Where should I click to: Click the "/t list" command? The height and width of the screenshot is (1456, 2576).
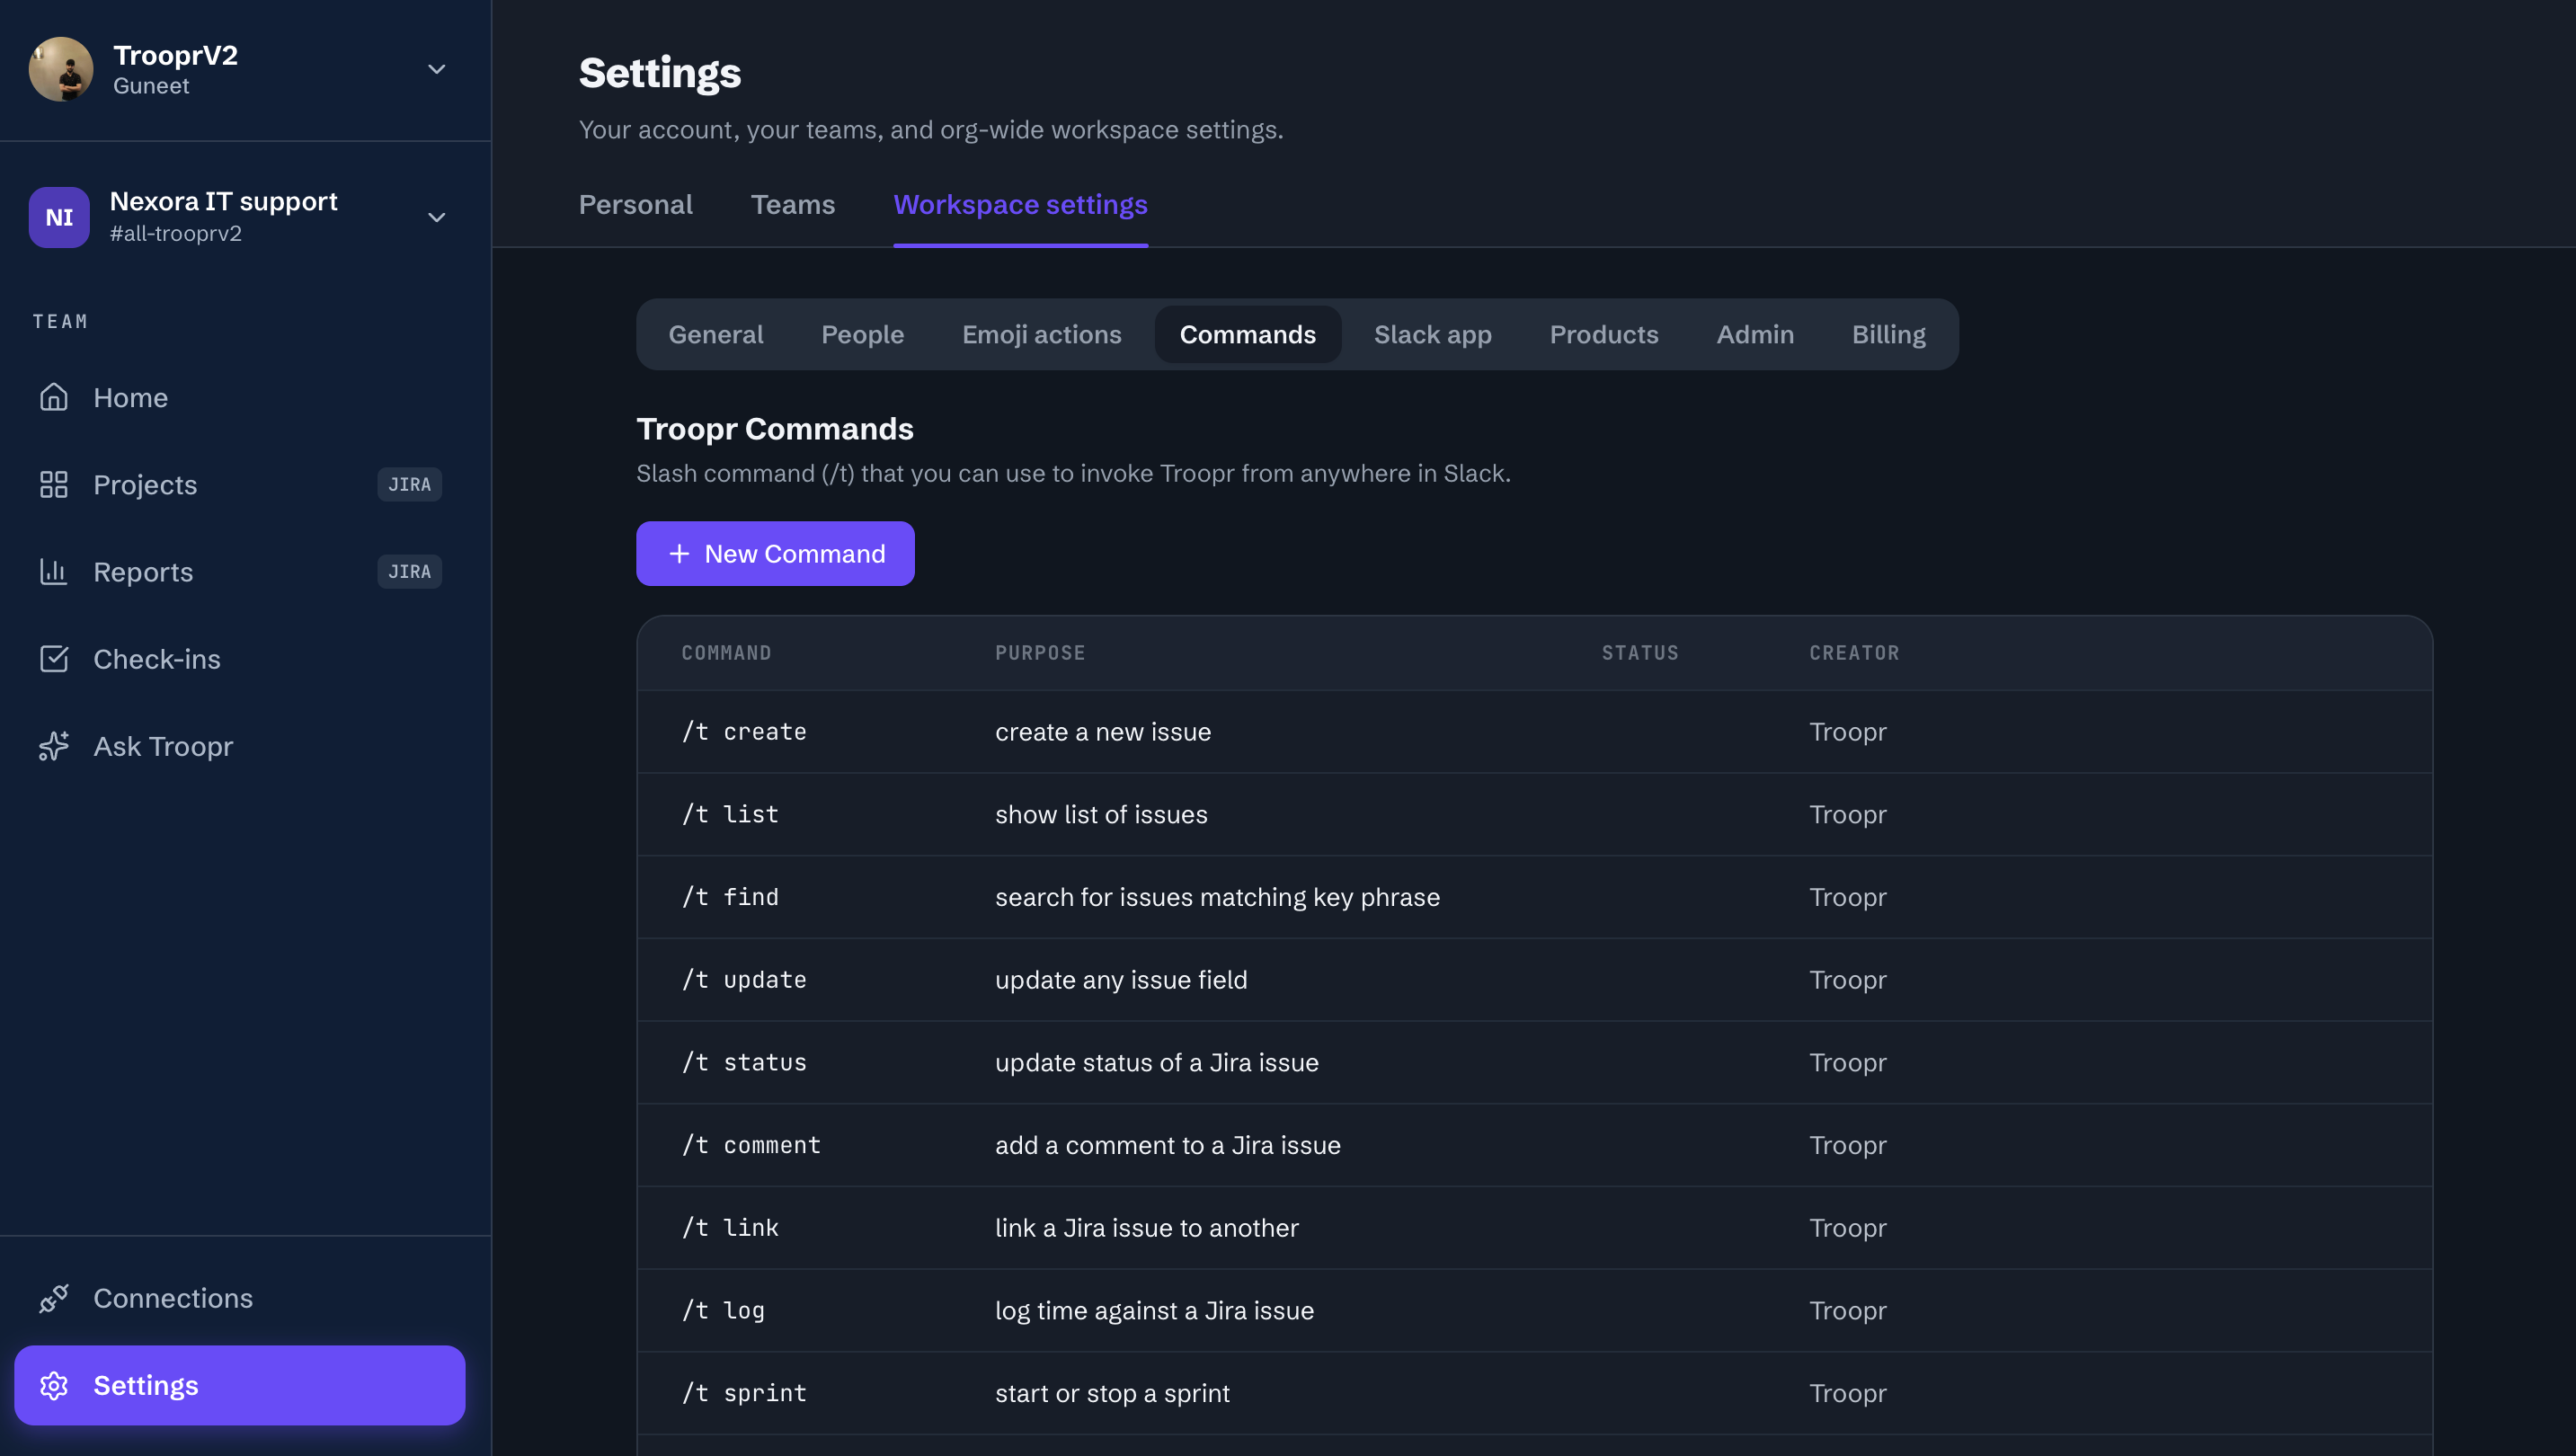click(x=730, y=814)
